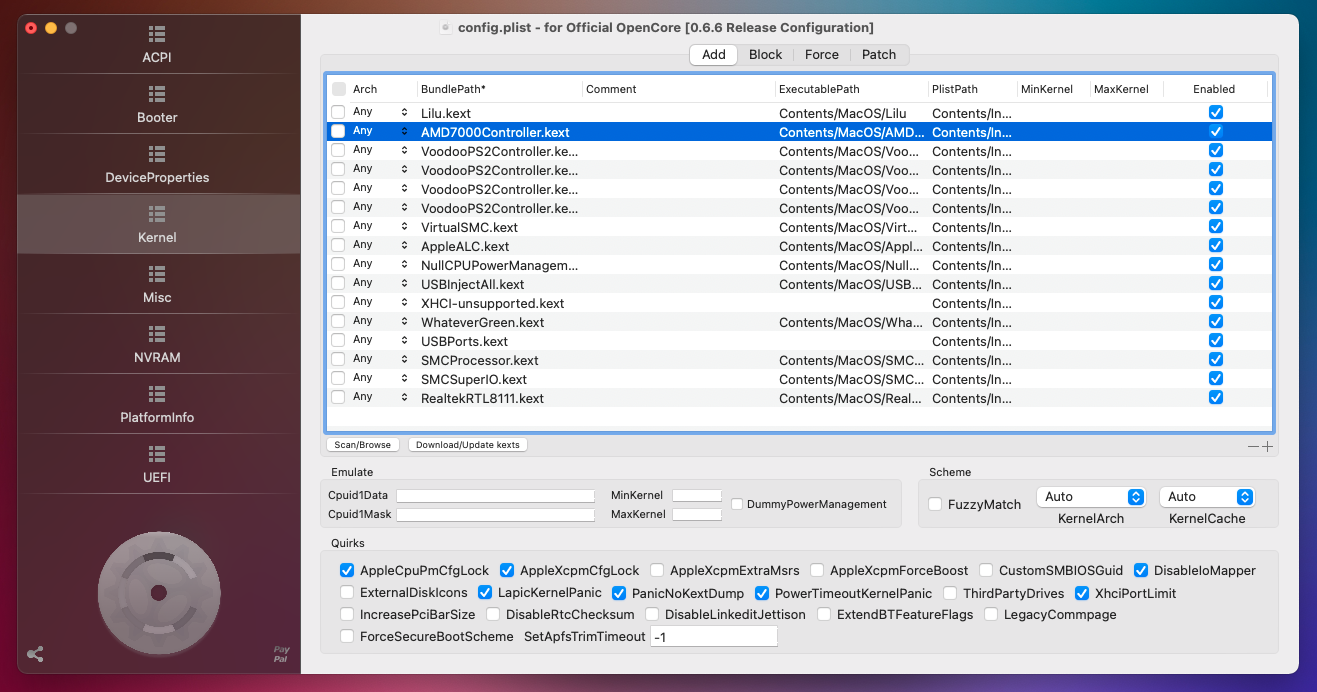Open the KernelArch dropdown
Viewport: 1317px width, 692px height.
point(1091,497)
